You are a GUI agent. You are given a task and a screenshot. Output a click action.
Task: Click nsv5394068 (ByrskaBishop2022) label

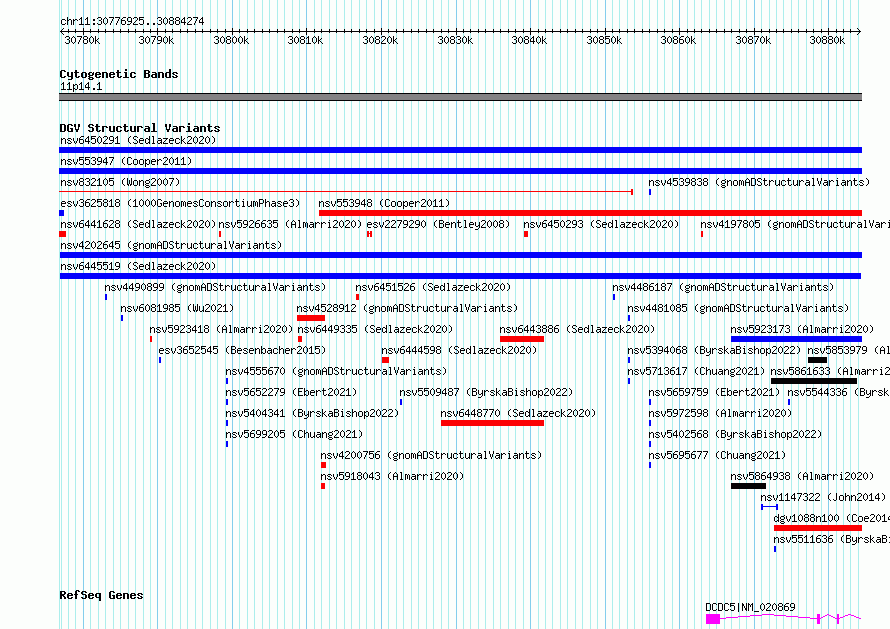[x=714, y=350]
